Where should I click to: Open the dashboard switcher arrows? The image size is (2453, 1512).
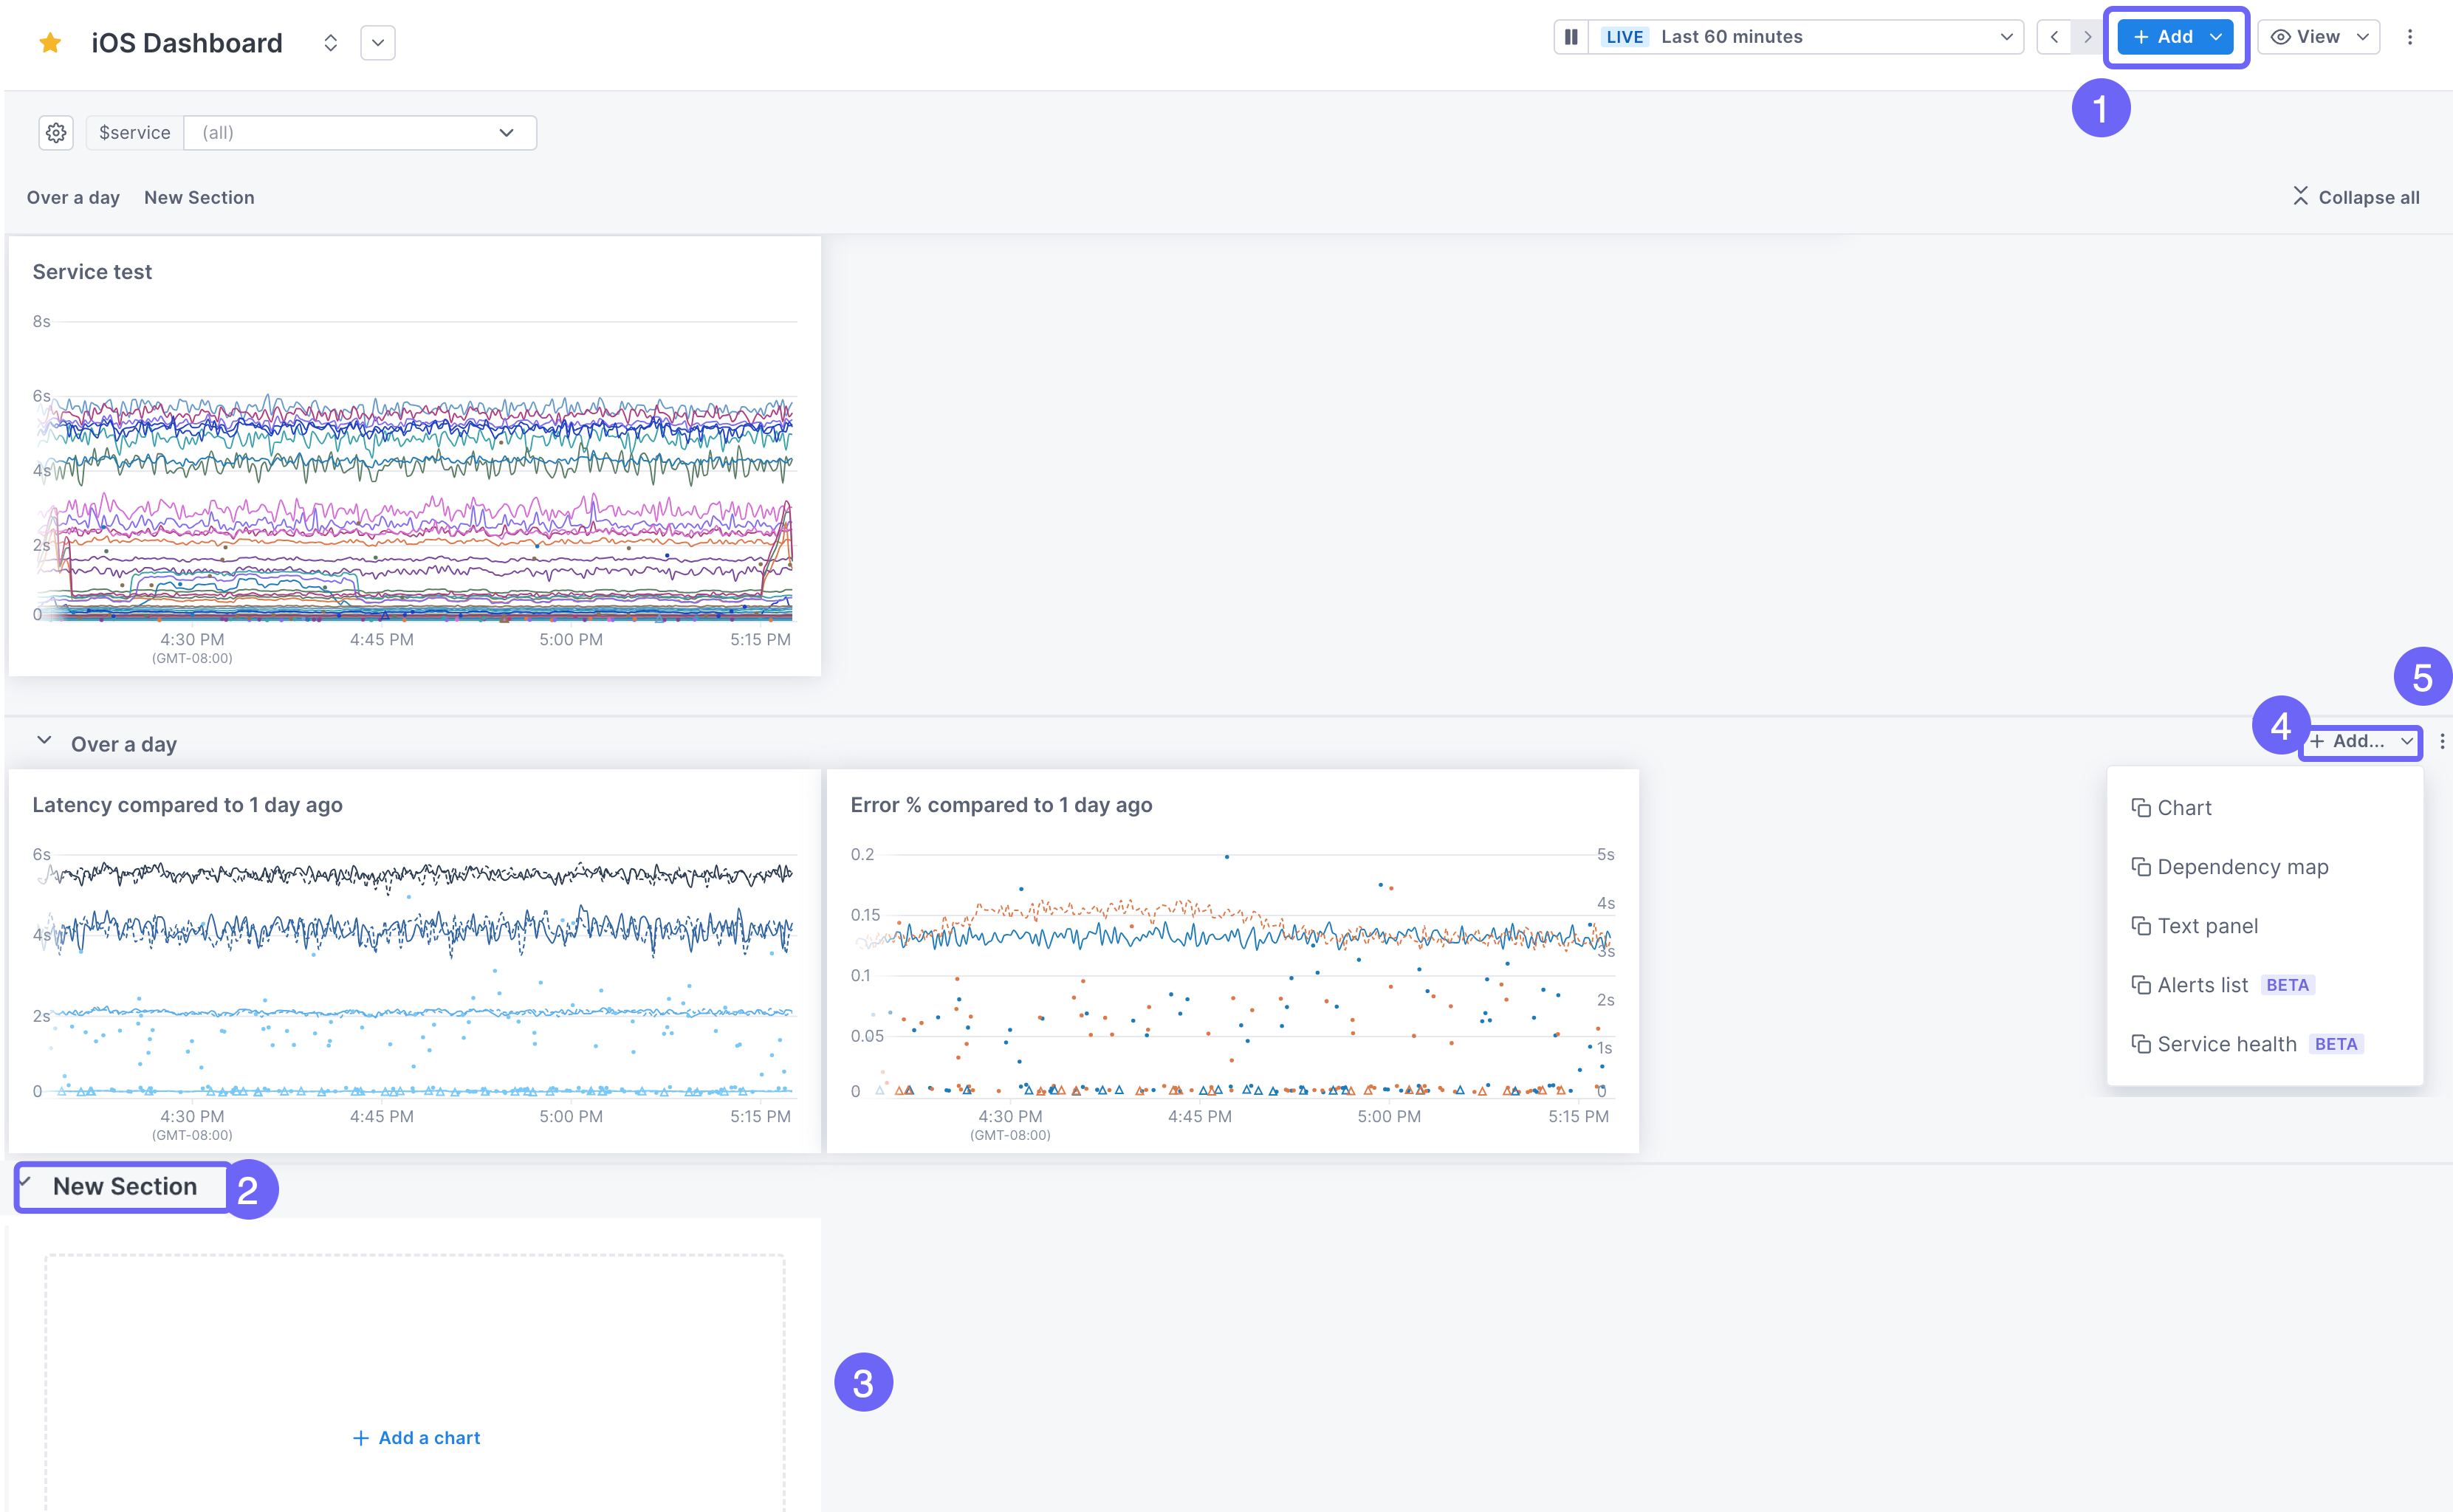point(330,43)
